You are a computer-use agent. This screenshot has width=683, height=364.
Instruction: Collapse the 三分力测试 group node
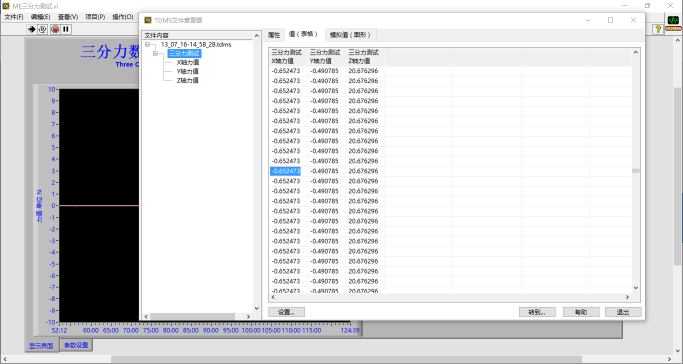[x=156, y=54]
